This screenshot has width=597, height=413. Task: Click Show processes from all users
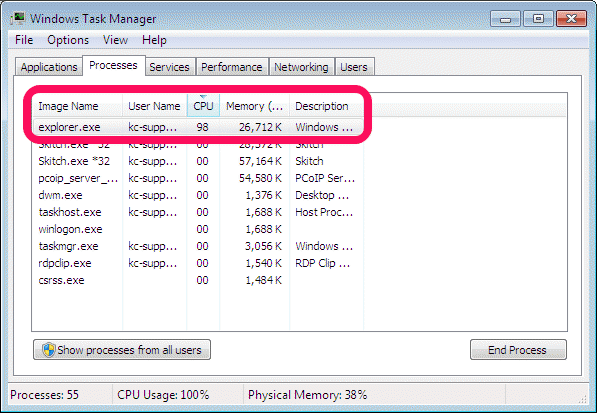pos(122,349)
